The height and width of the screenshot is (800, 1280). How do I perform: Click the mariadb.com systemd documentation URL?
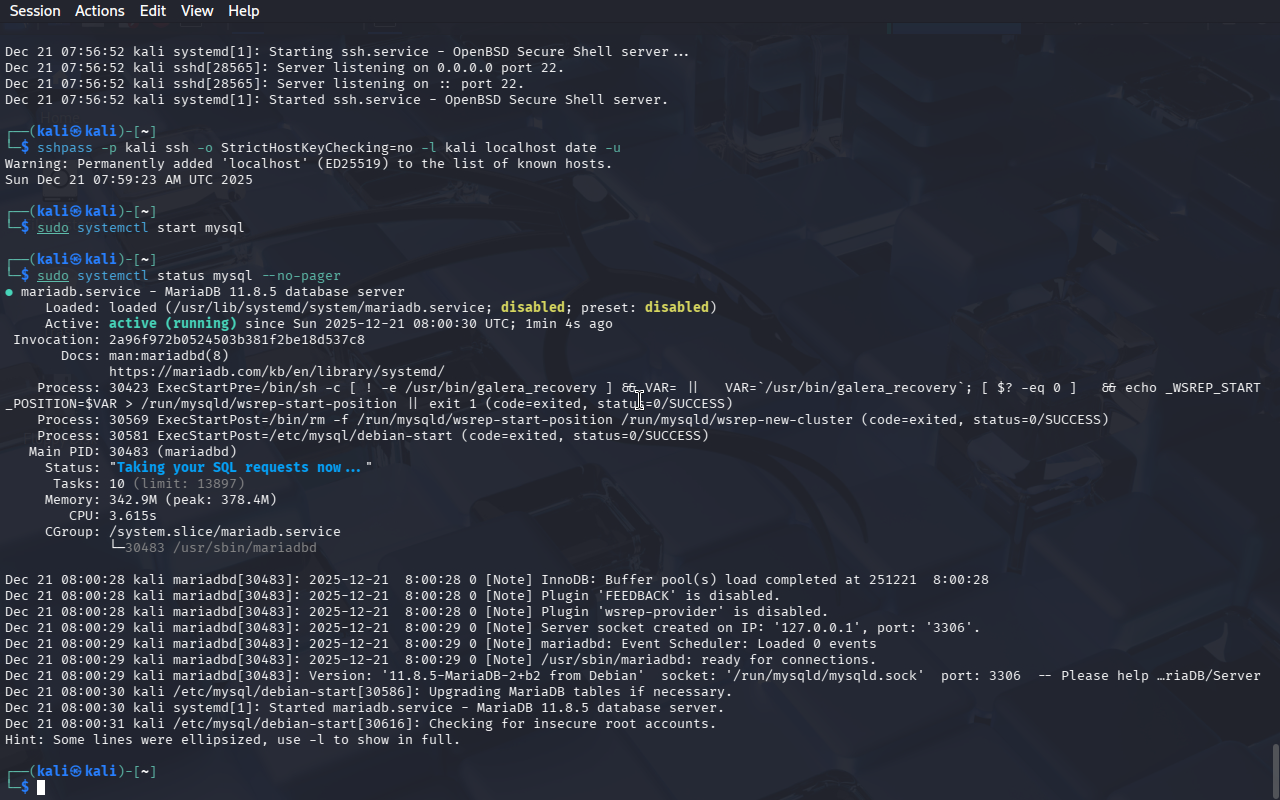(277, 372)
